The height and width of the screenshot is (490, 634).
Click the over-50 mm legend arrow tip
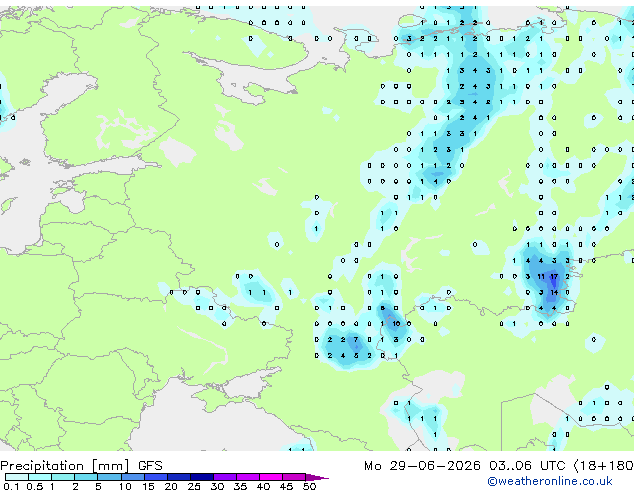317,477
